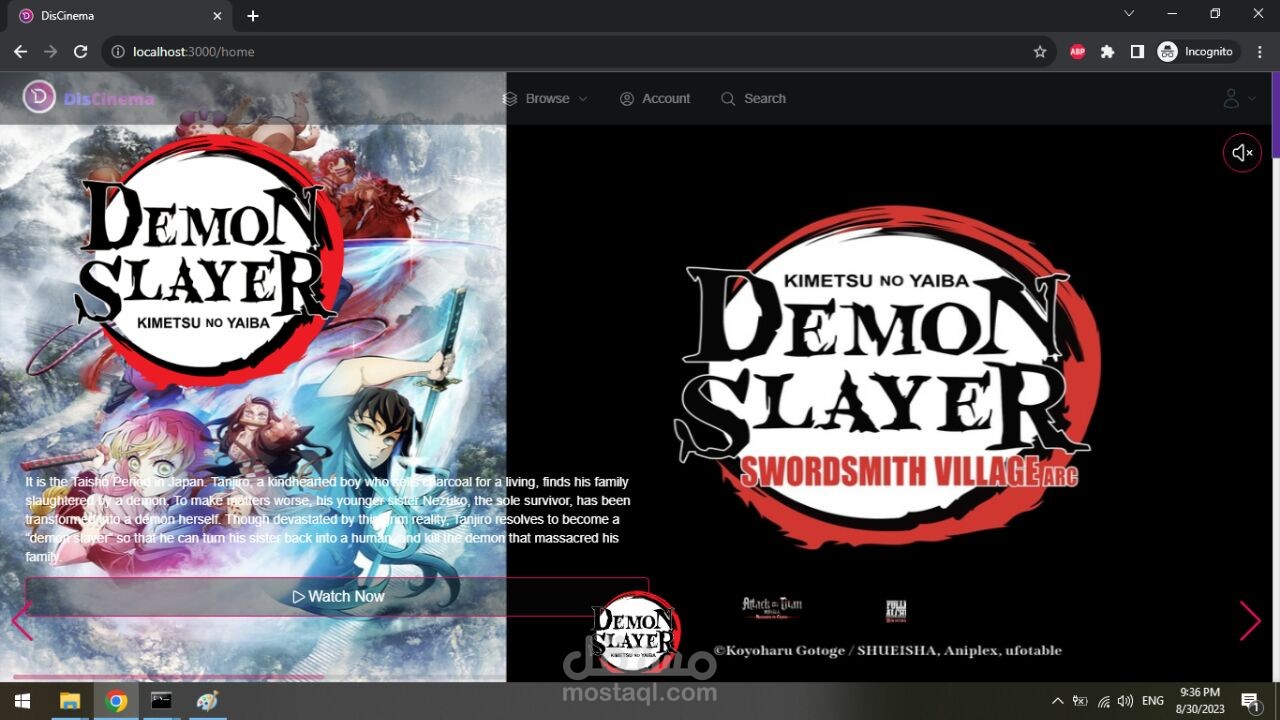Viewport: 1280px width, 720px height.
Task: Open File Explorer from the taskbar
Action: pyautogui.click(x=69, y=701)
